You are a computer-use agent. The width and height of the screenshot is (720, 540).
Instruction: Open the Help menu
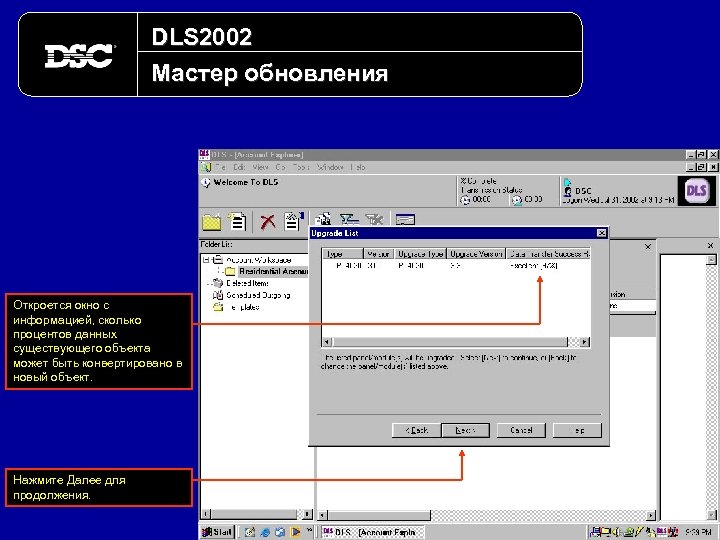point(358,167)
